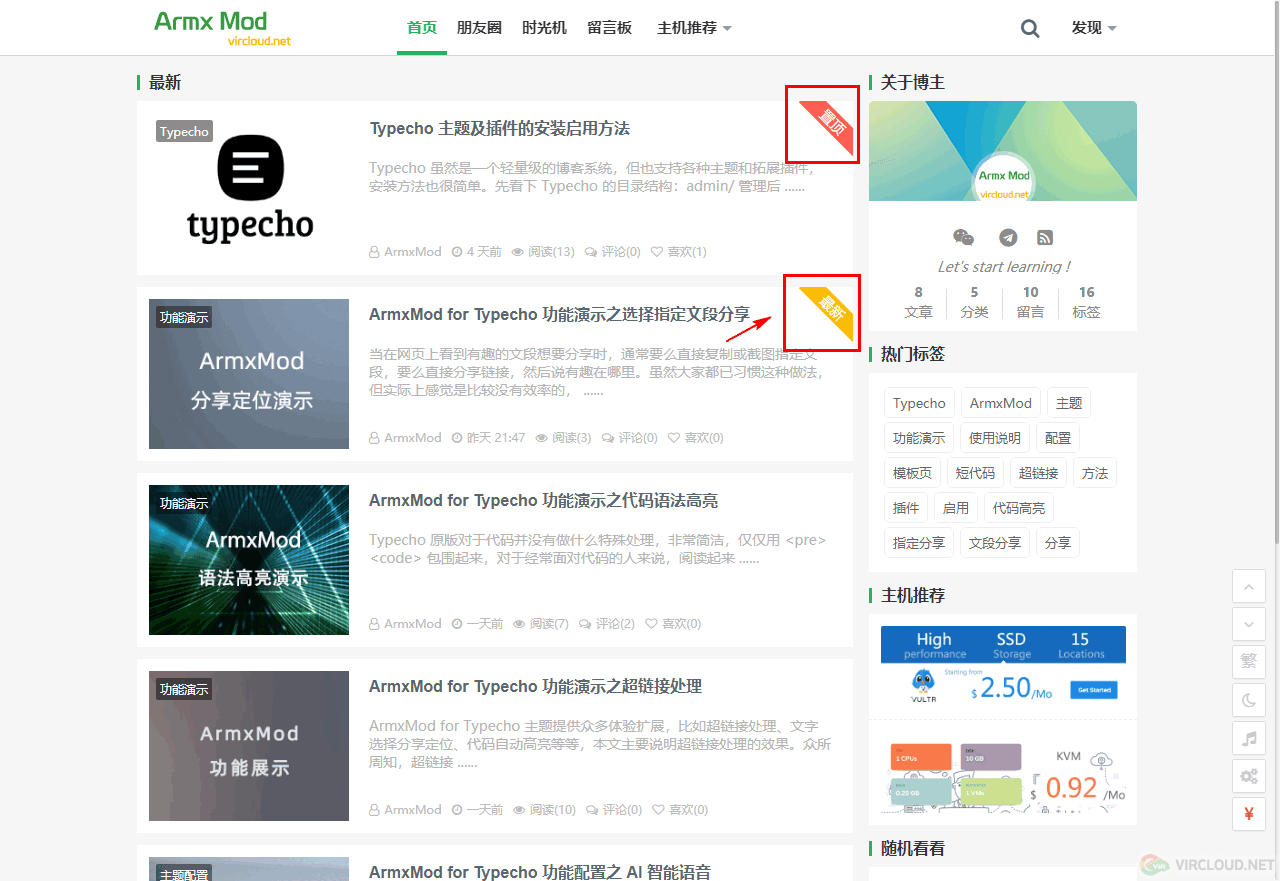Select the 模板页 hot tag
Image resolution: width=1280 pixels, height=881 pixels.
912,473
